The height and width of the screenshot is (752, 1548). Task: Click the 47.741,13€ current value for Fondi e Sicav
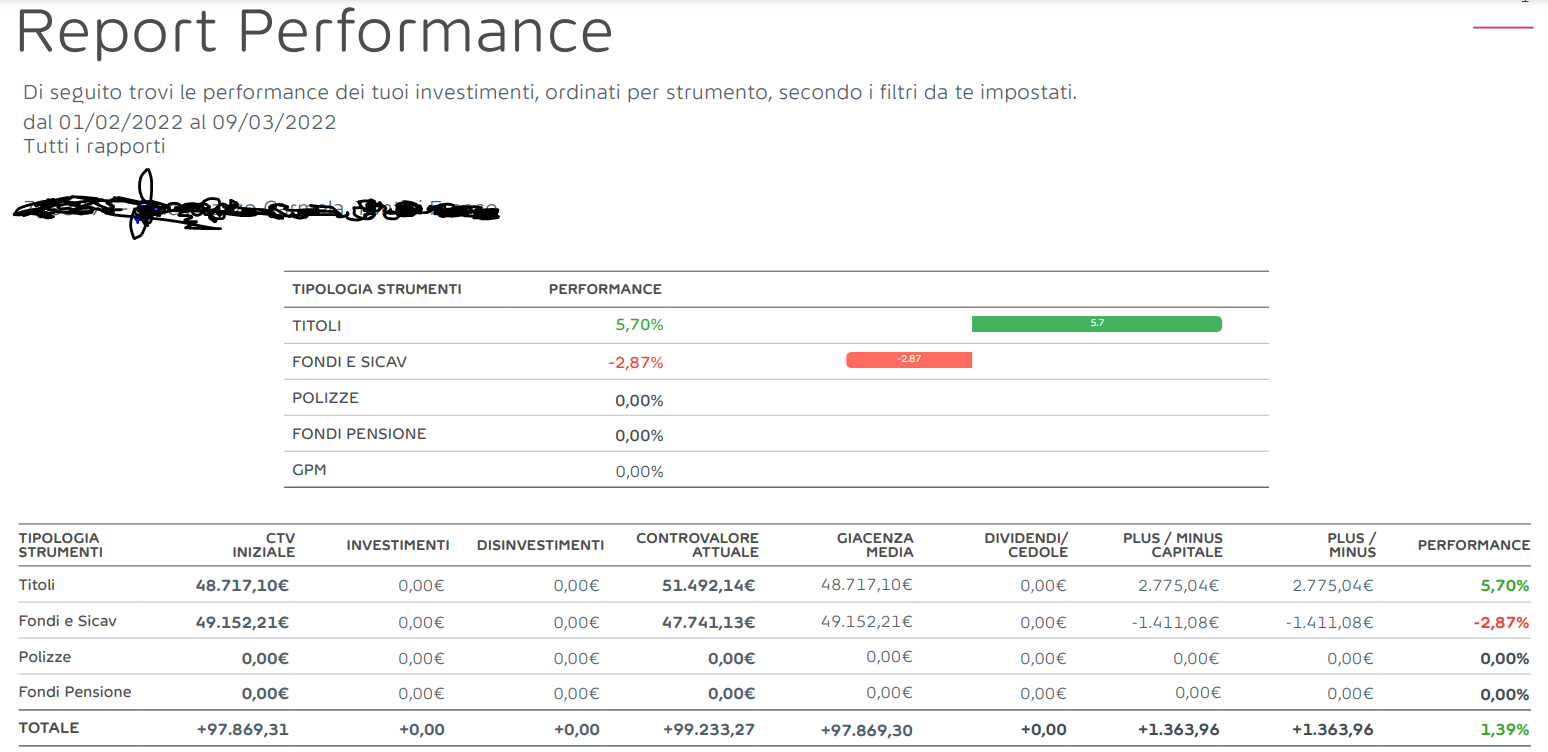[x=708, y=622]
